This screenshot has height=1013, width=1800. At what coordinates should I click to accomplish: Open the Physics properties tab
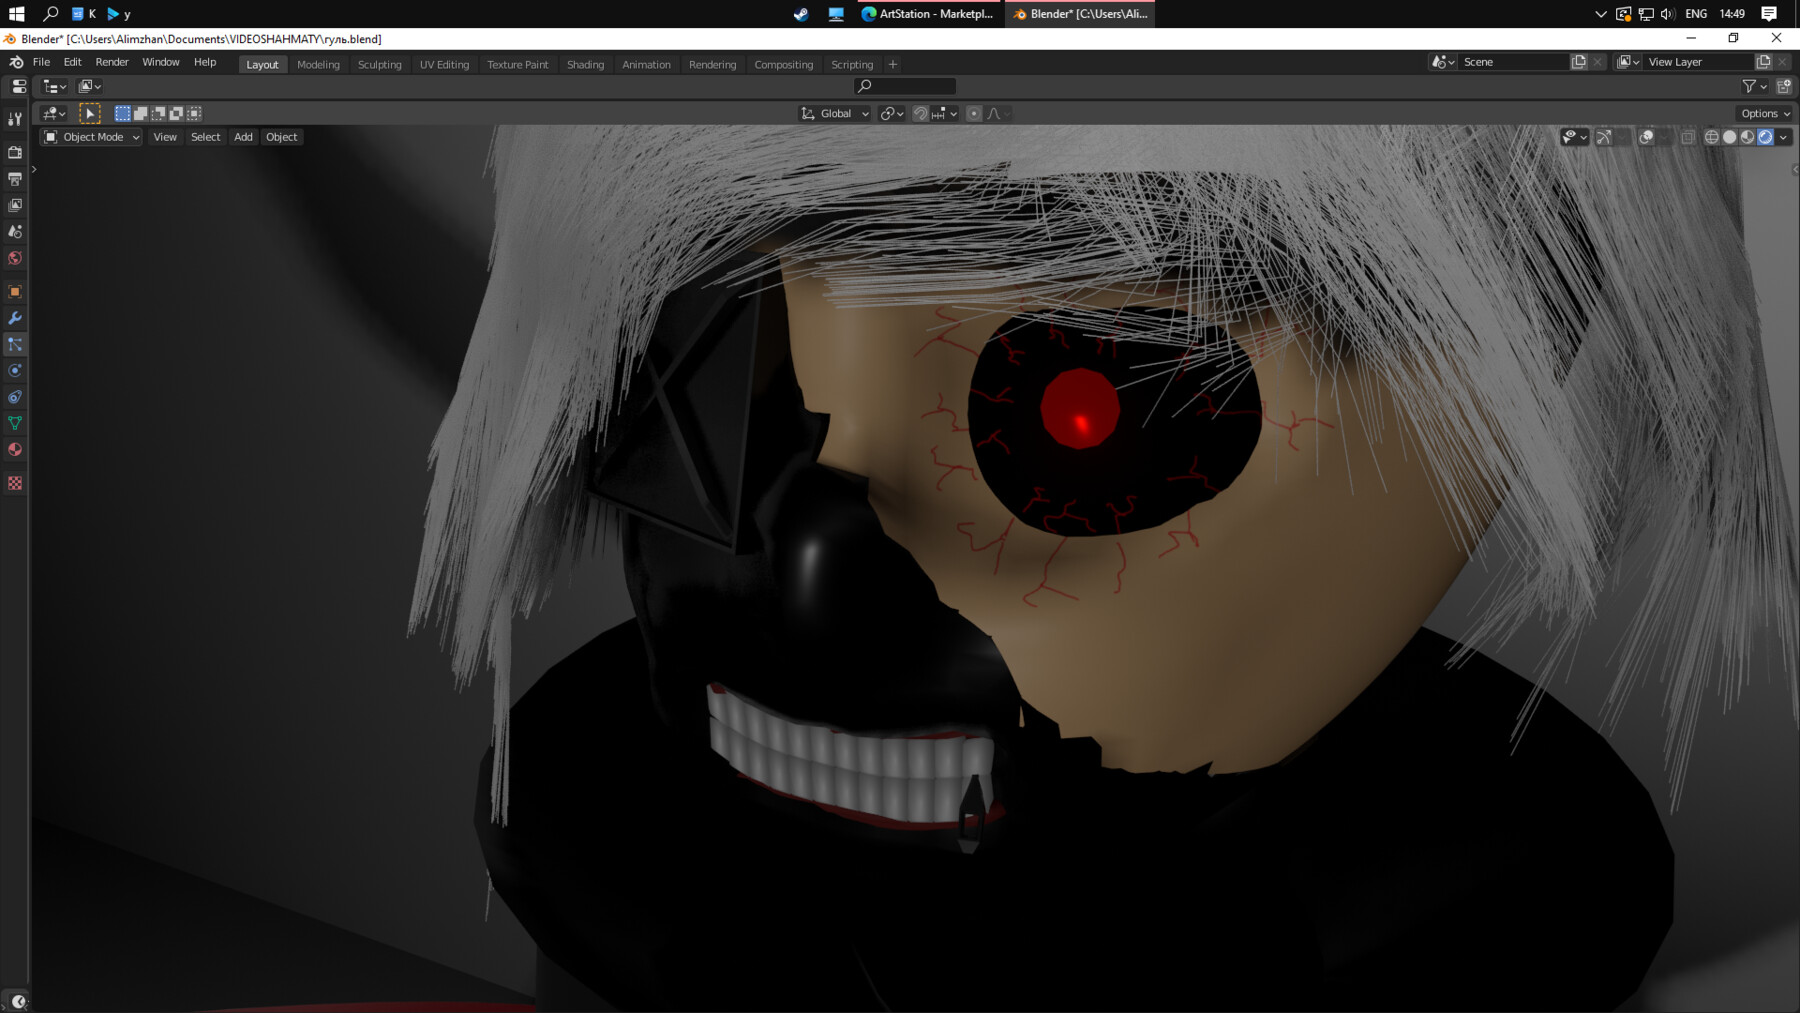(x=15, y=371)
